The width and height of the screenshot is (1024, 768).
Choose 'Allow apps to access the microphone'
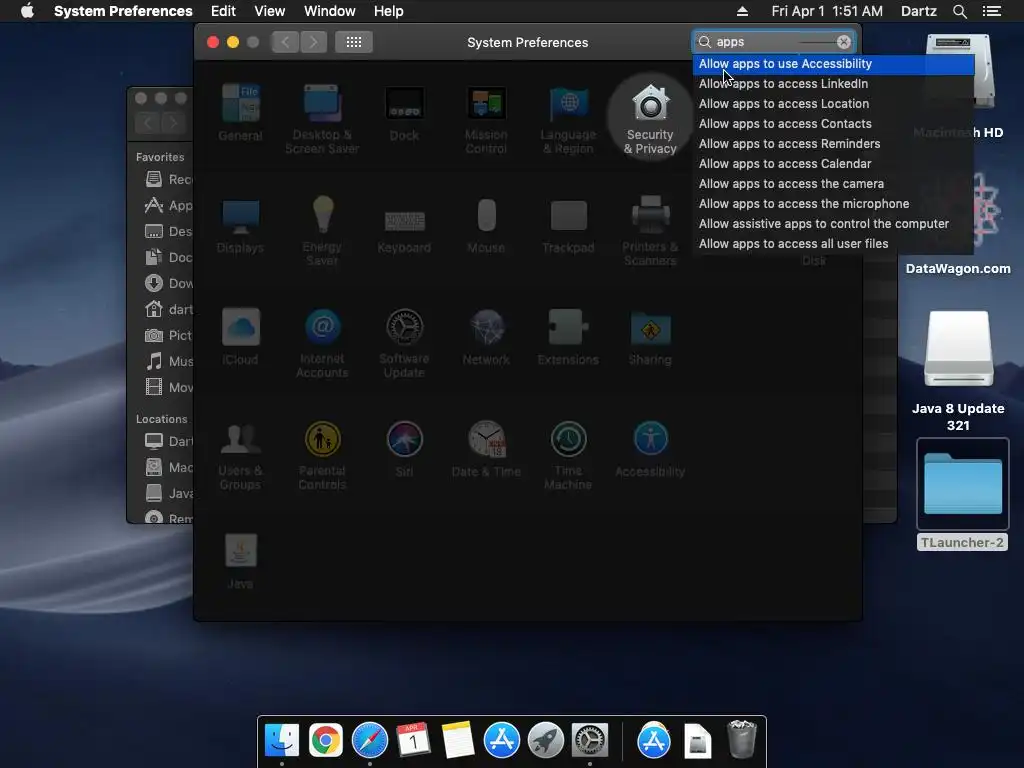833,204
